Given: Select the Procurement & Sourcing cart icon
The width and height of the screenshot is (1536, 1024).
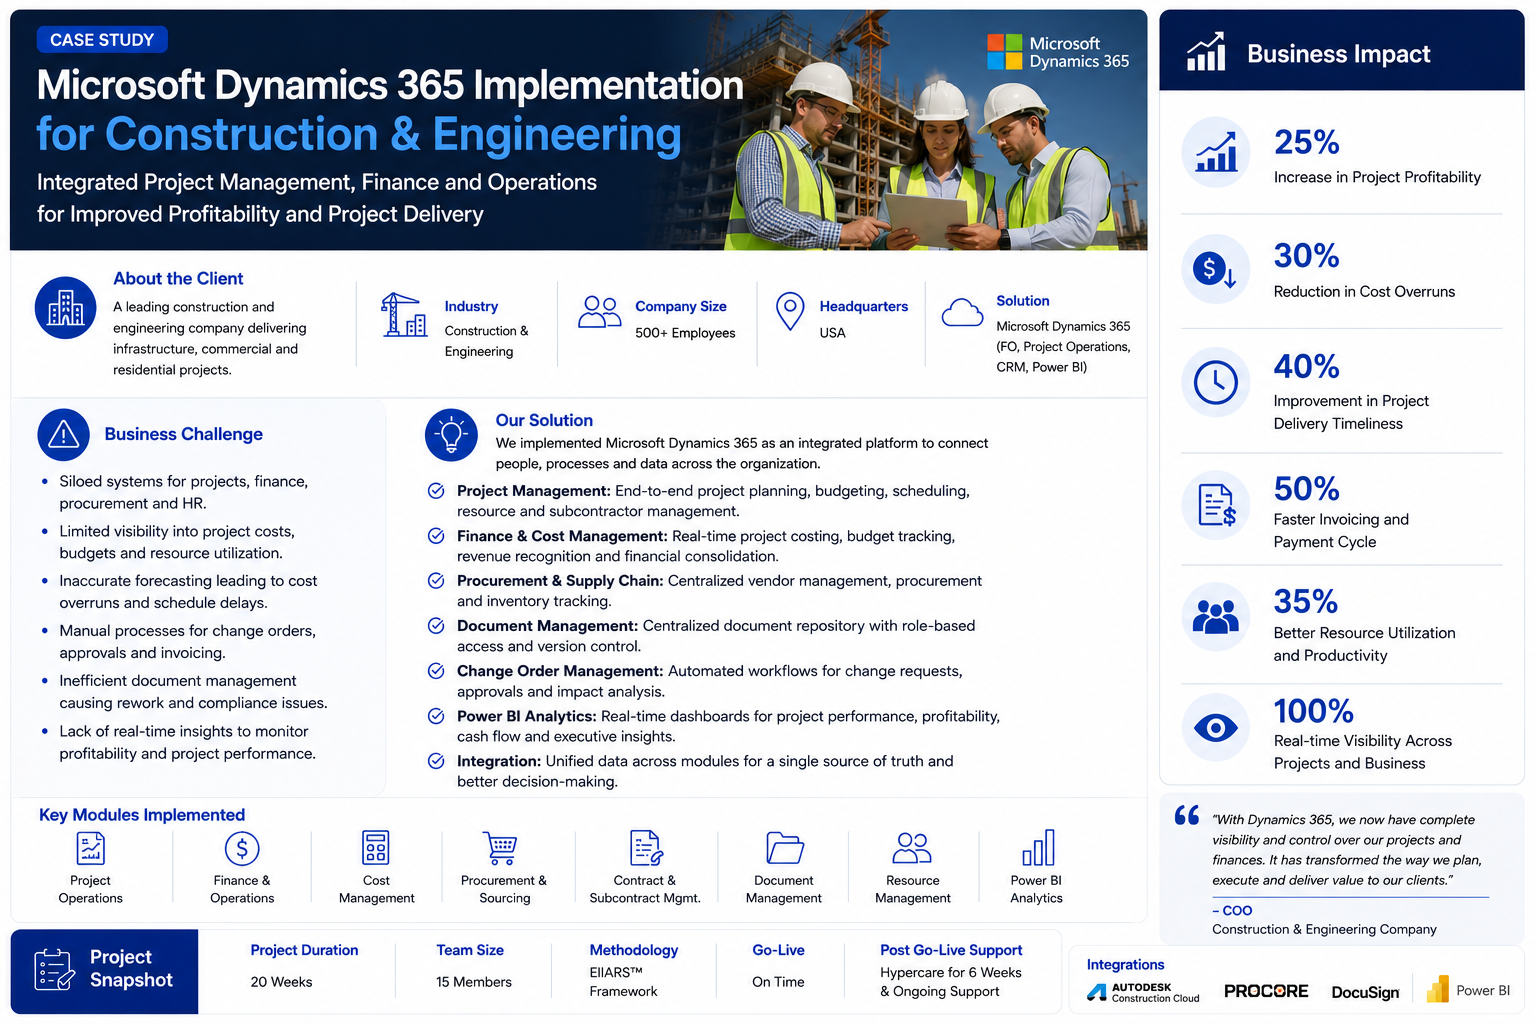Looking at the screenshot, I should click(x=500, y=848).
